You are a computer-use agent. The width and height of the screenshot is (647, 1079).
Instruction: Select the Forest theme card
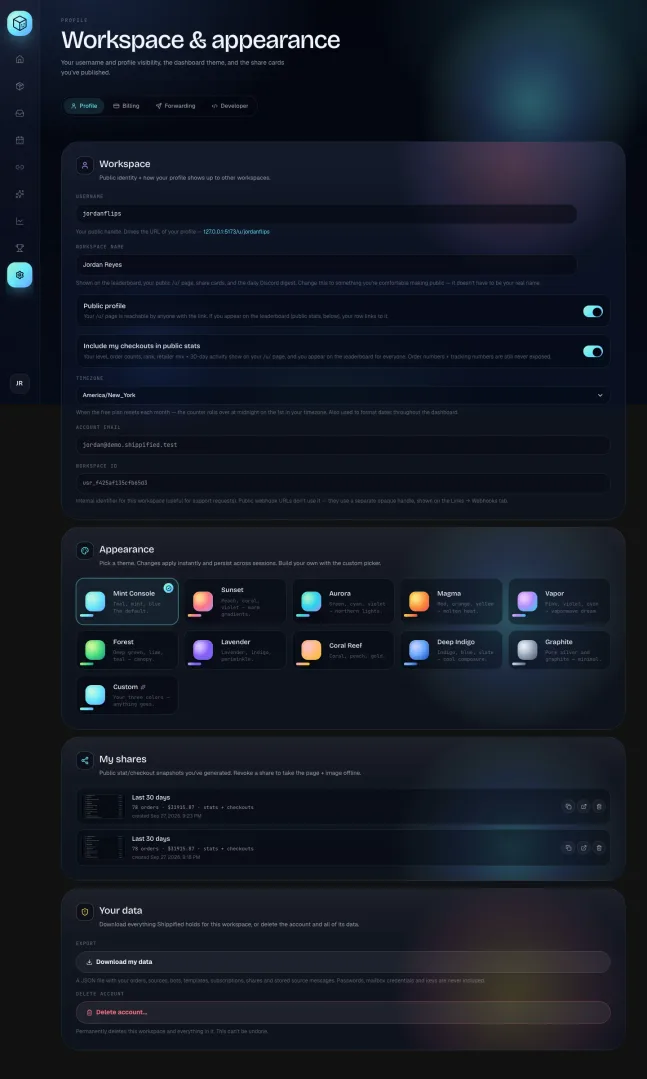tap(127, 650)
